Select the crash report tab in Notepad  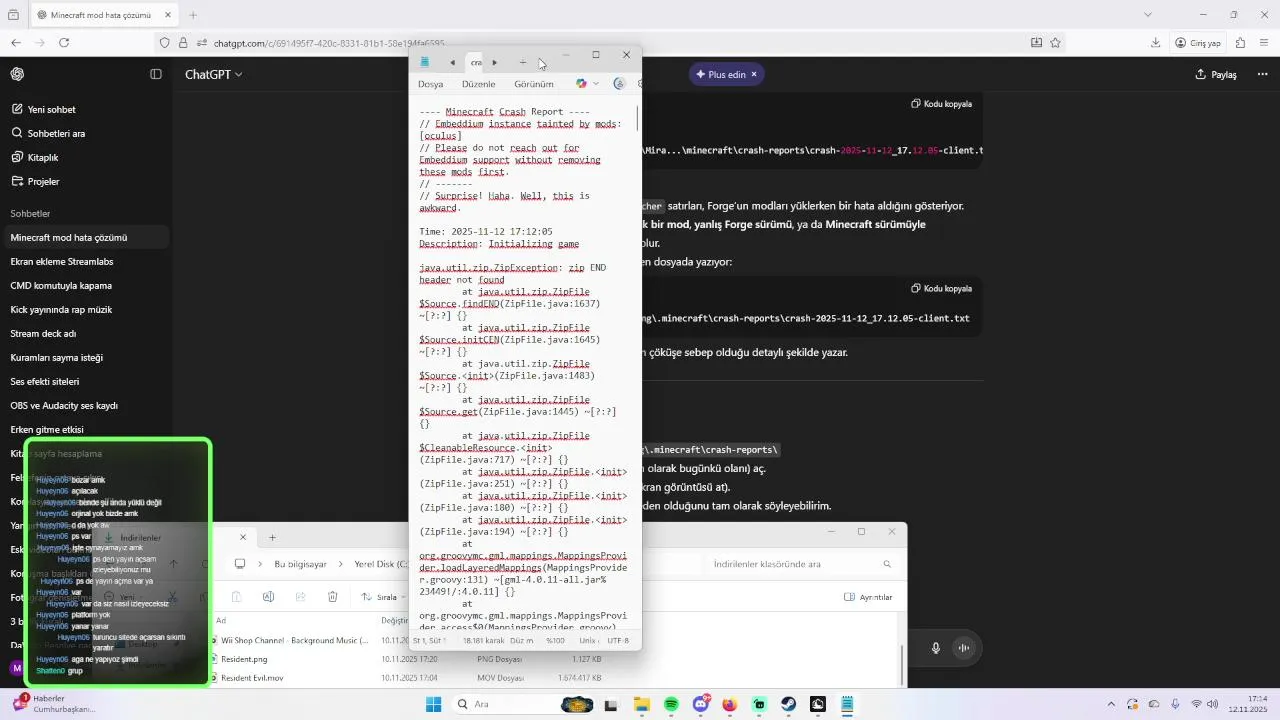click(x=476, y=62)
